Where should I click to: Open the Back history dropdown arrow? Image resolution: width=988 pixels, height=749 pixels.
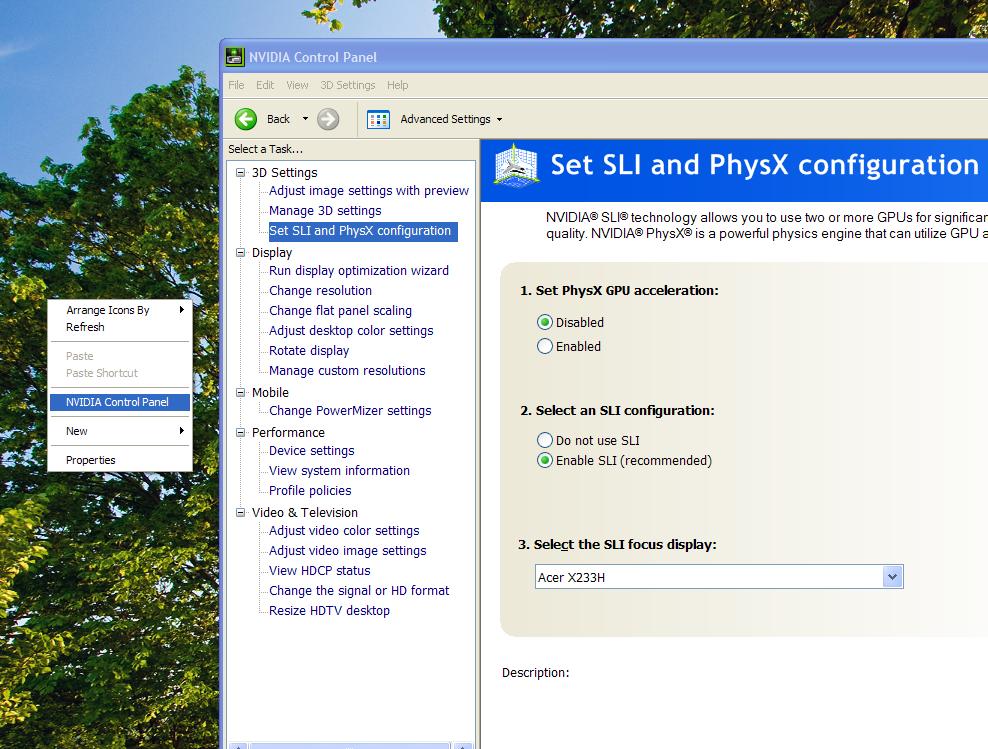coord(306,118)
